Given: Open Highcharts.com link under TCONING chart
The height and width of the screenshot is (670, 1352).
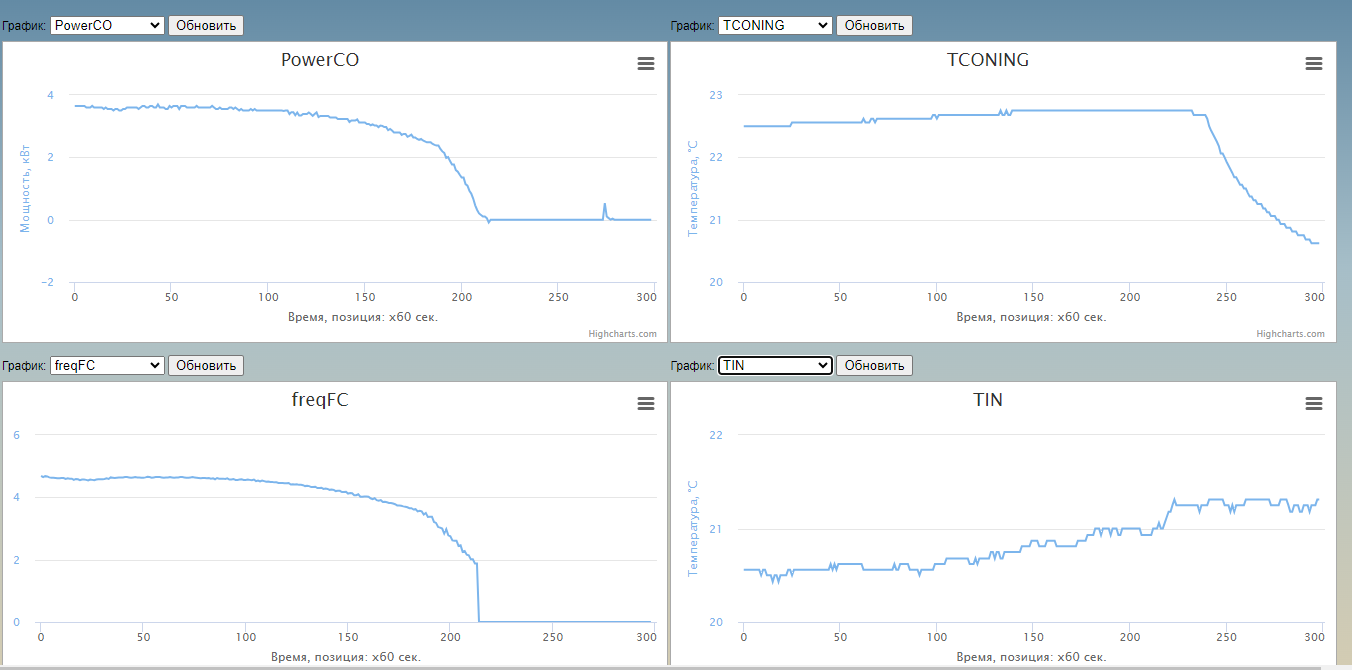Looking at the screenshot, I should tap(1290, 334).
